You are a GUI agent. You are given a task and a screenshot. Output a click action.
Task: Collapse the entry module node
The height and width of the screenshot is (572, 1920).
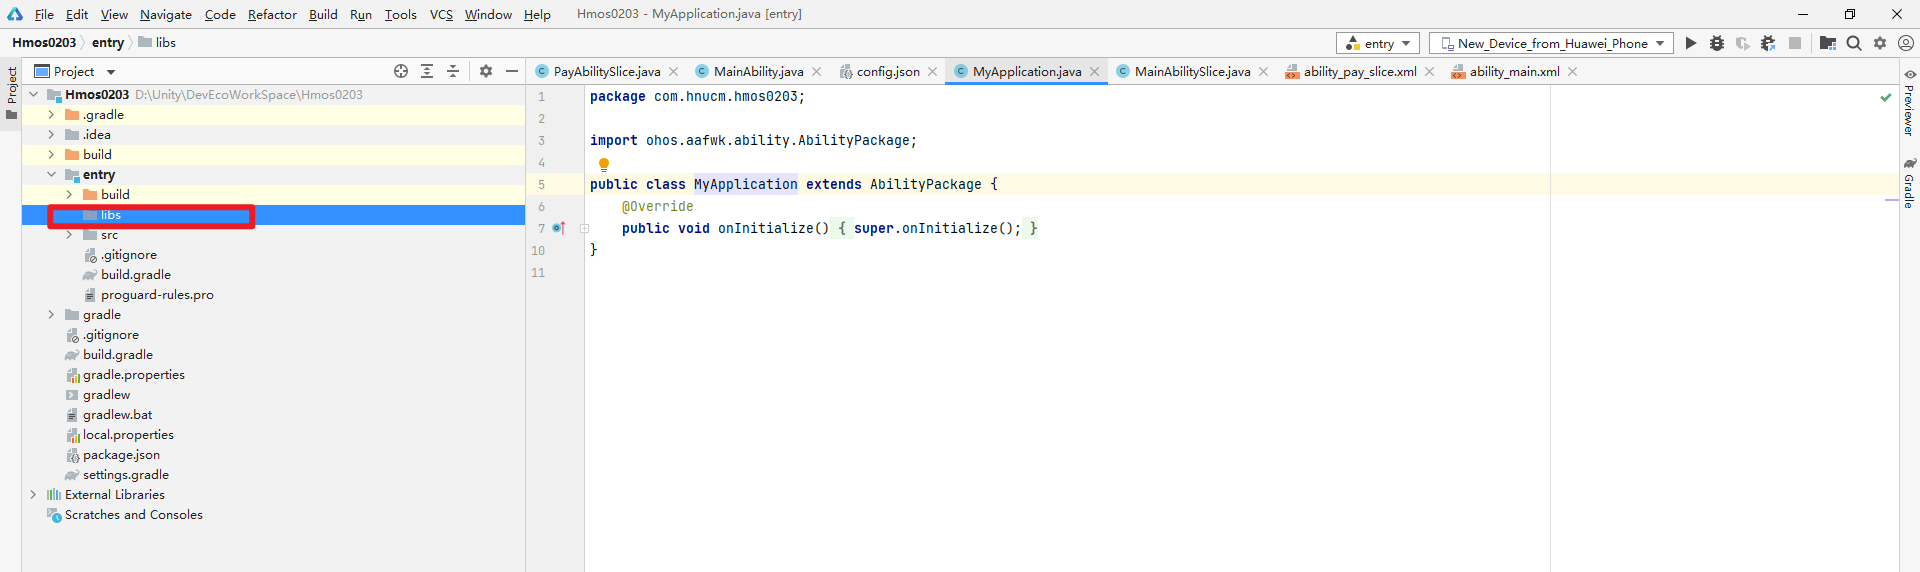[51, 175]
